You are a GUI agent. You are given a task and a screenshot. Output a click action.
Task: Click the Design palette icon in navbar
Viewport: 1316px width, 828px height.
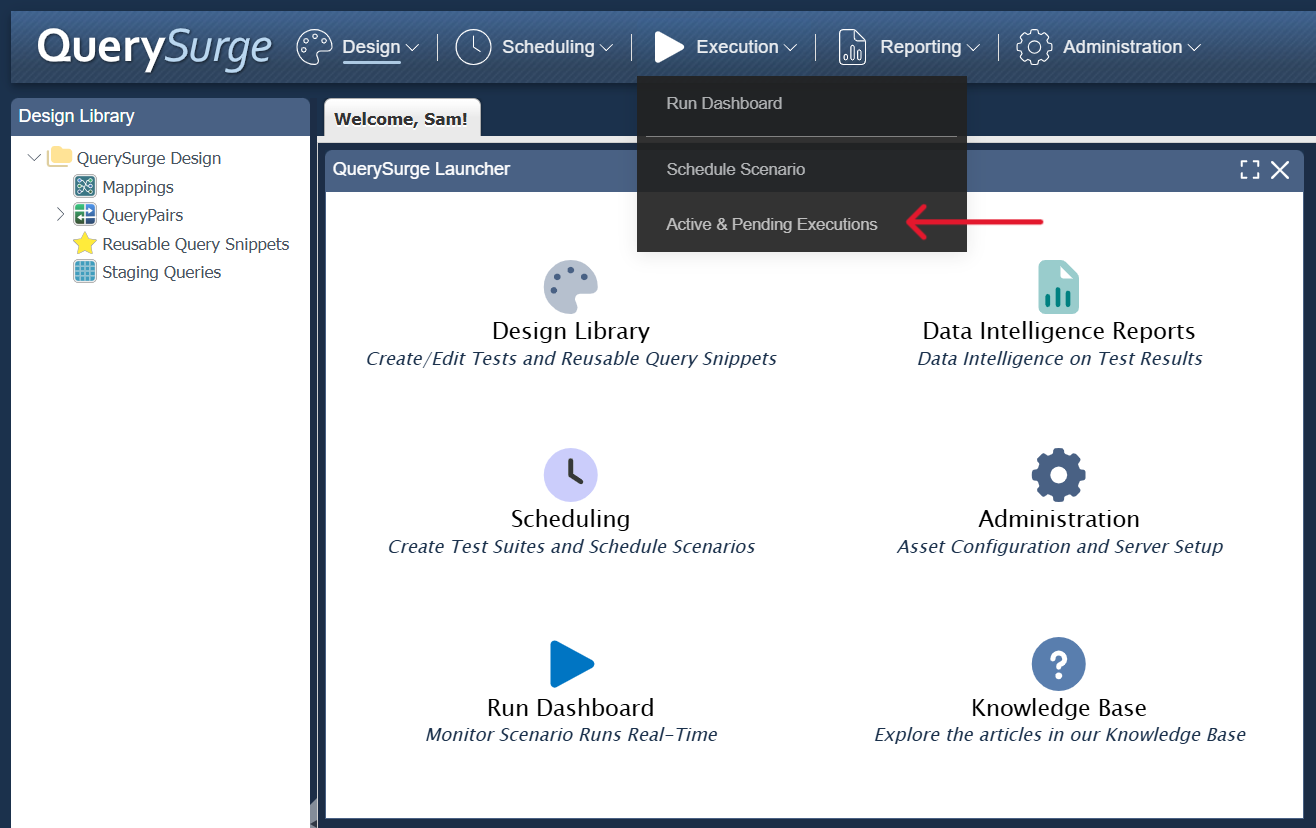[314, 47]
